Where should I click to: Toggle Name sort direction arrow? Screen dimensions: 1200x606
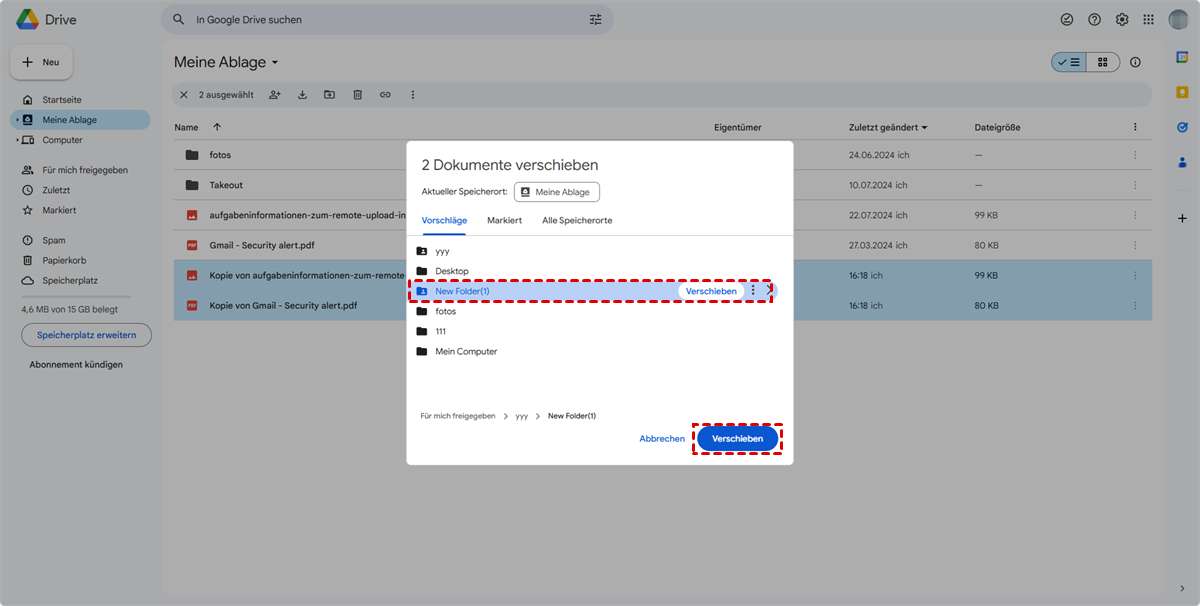point(217,127)
